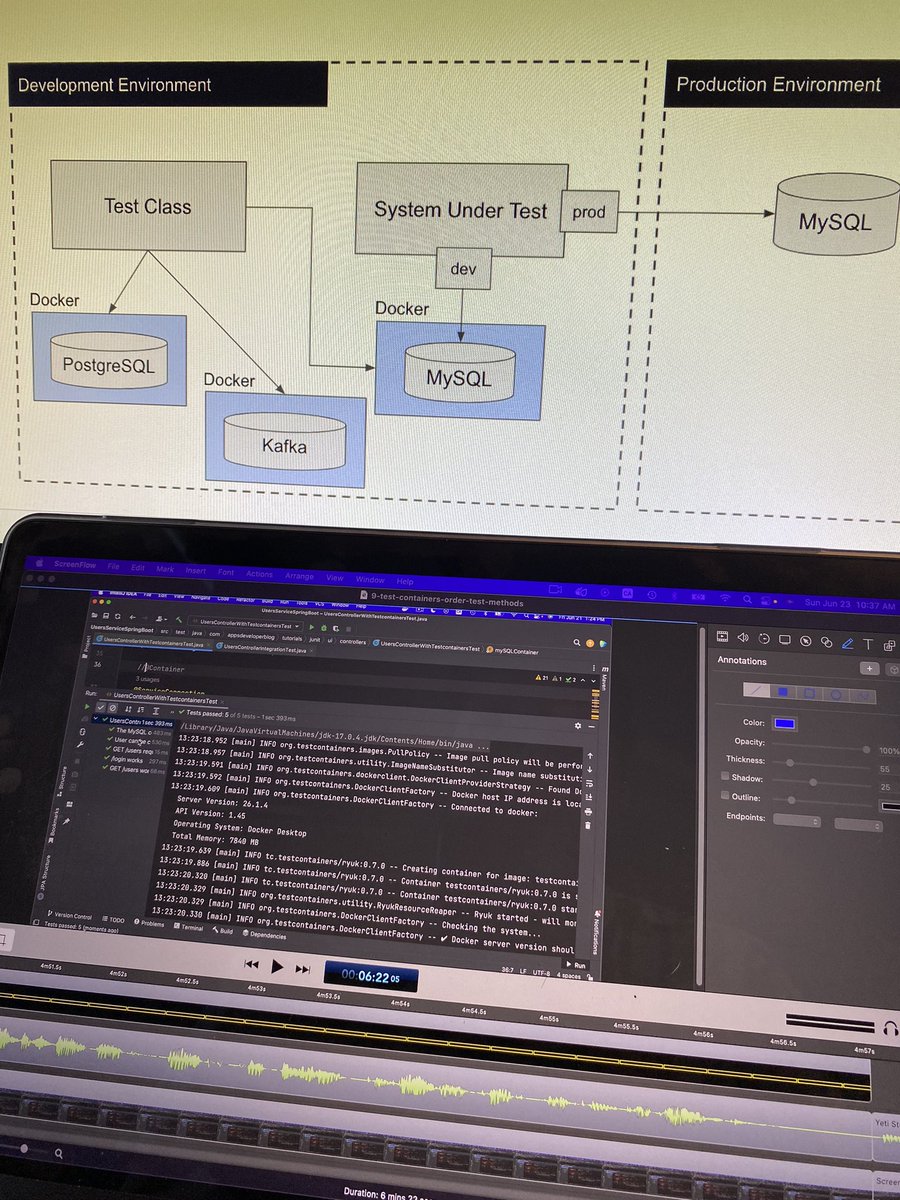Image resolution: width=900 pixels, height=1200 pixels.
Task: Open the Screen Recording properties icon
Action: (784, 639)
